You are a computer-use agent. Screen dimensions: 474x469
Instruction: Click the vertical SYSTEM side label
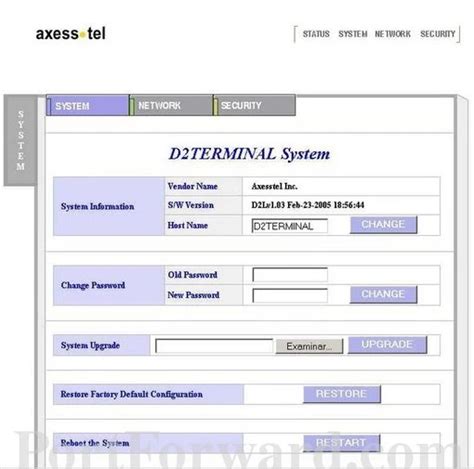point(20,140)
